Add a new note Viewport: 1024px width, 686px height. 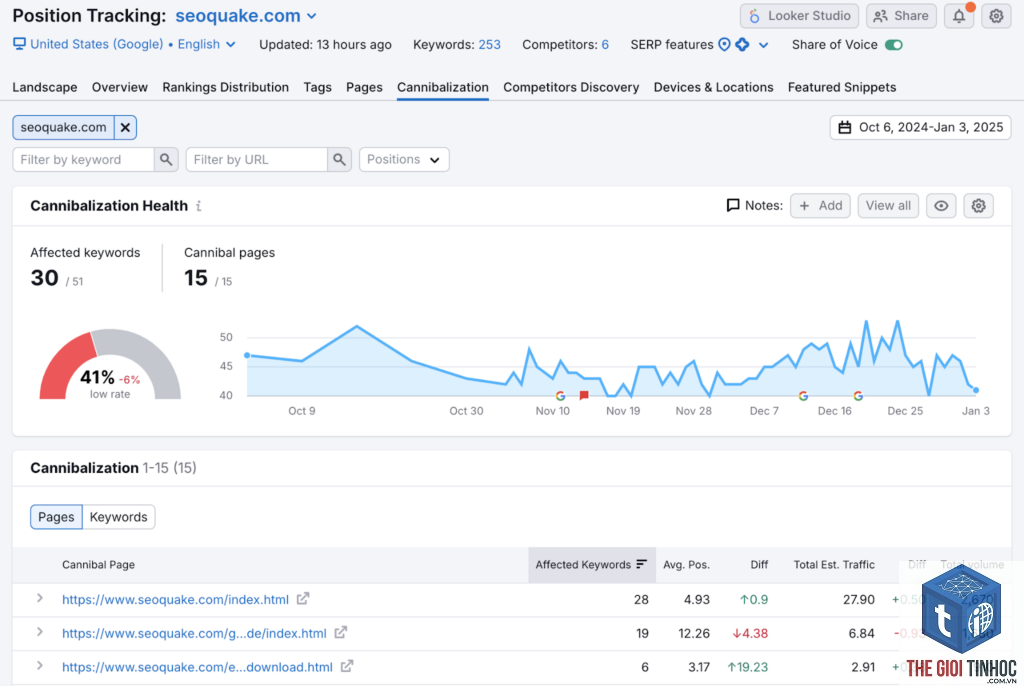[820, 206]
